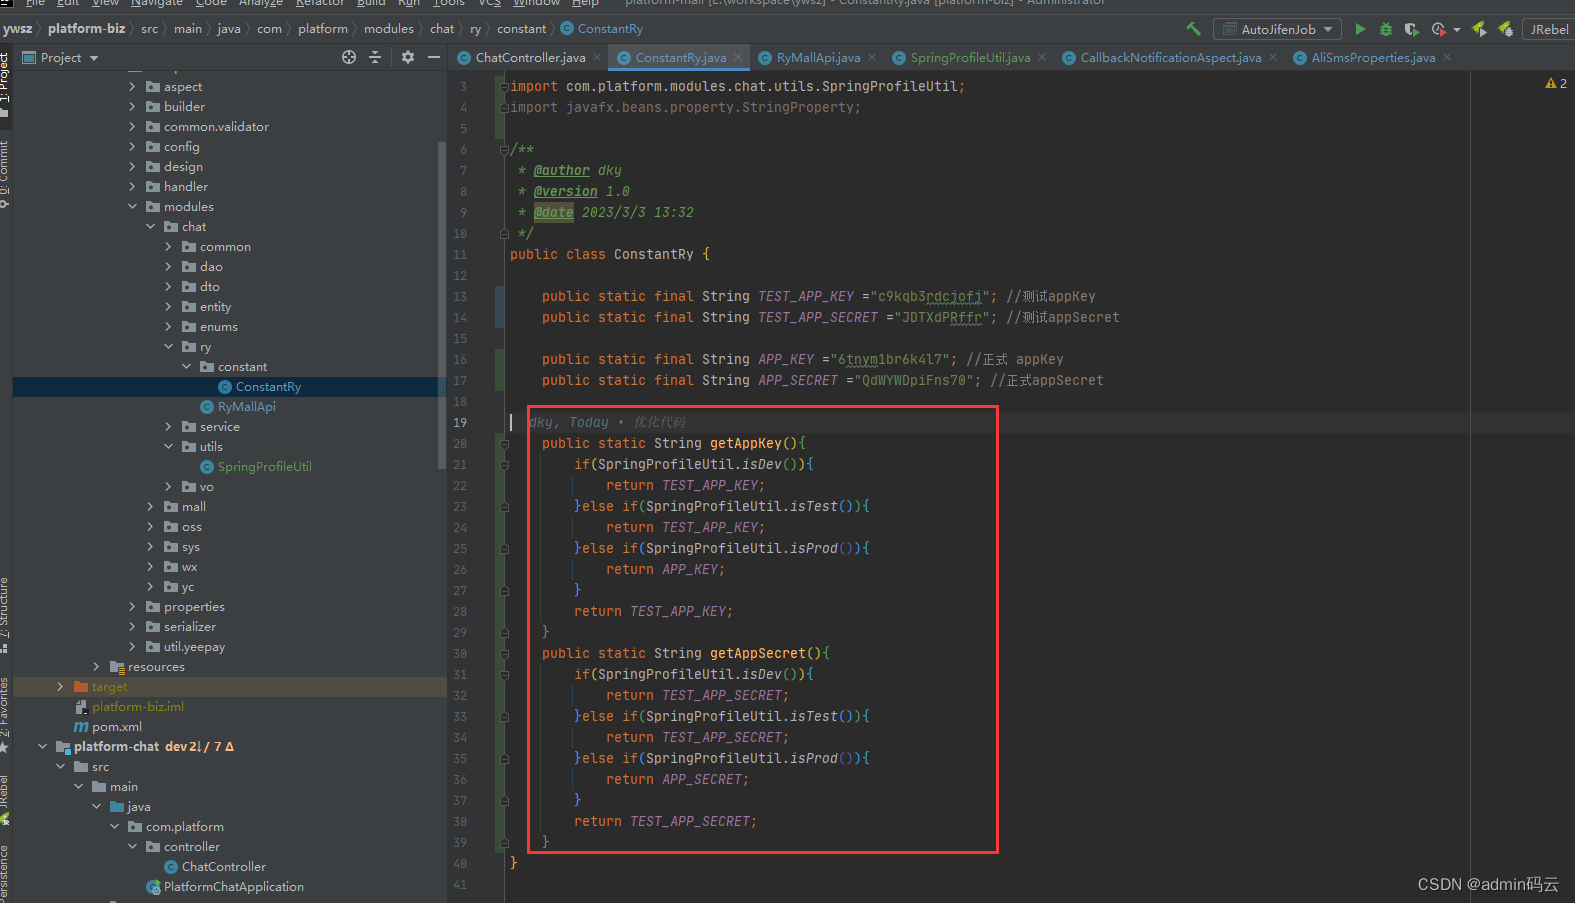Click the Build Project hammer icon
The image size is (1575, 903).
(1193, 29)
